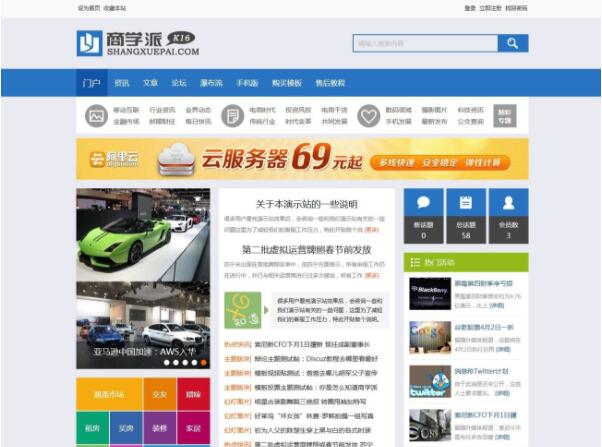602x447 pixels.
Task: Click the calendar 总话题 icon
Action: tap(466, 202)
